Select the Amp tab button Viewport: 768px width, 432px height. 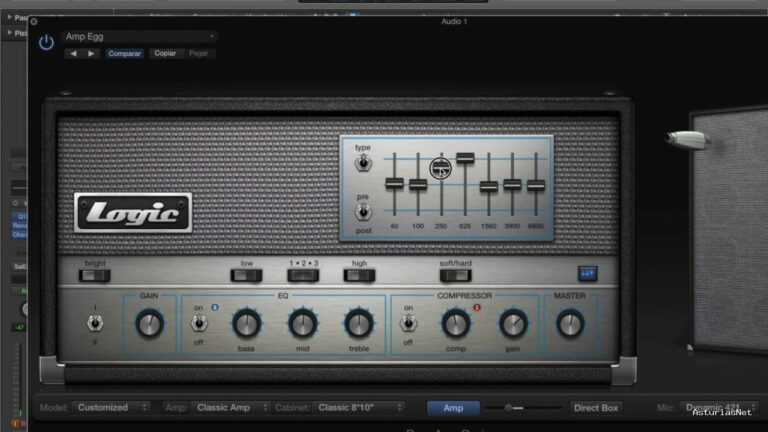[x=453, y=408]
